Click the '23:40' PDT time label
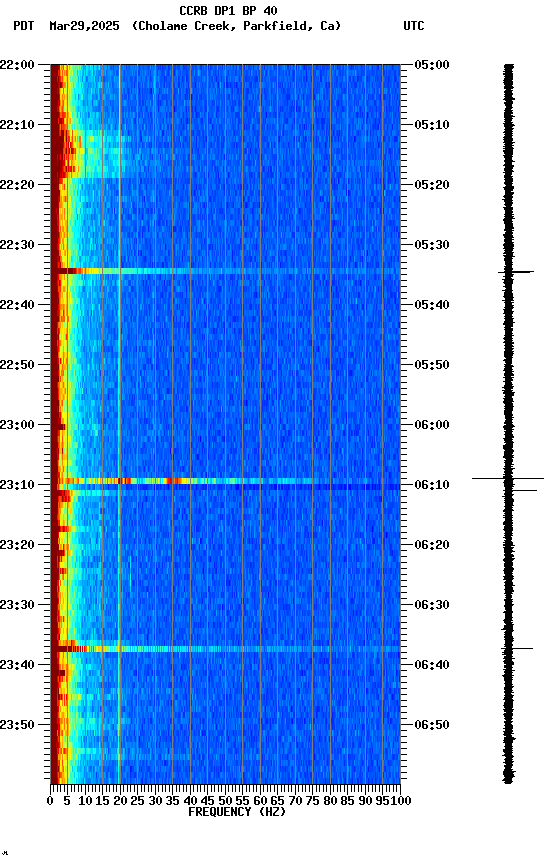This screenshot has width=552, height=864. click(17, 666)
